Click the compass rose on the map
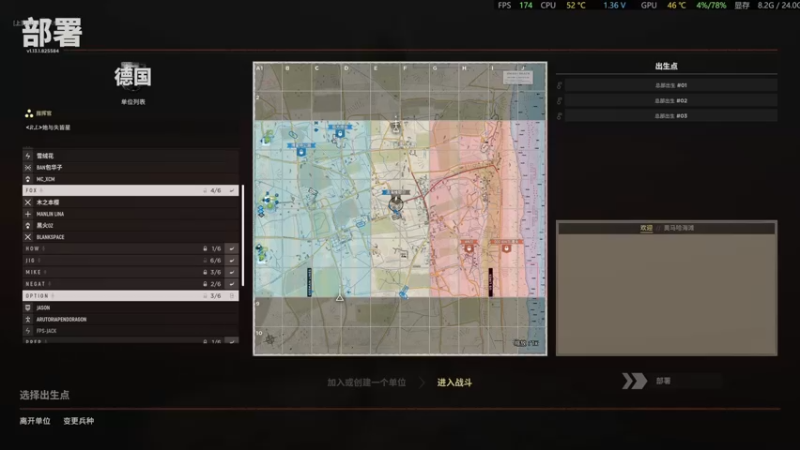This screenshot has height=450, width=800. click(x=270, y=339)
